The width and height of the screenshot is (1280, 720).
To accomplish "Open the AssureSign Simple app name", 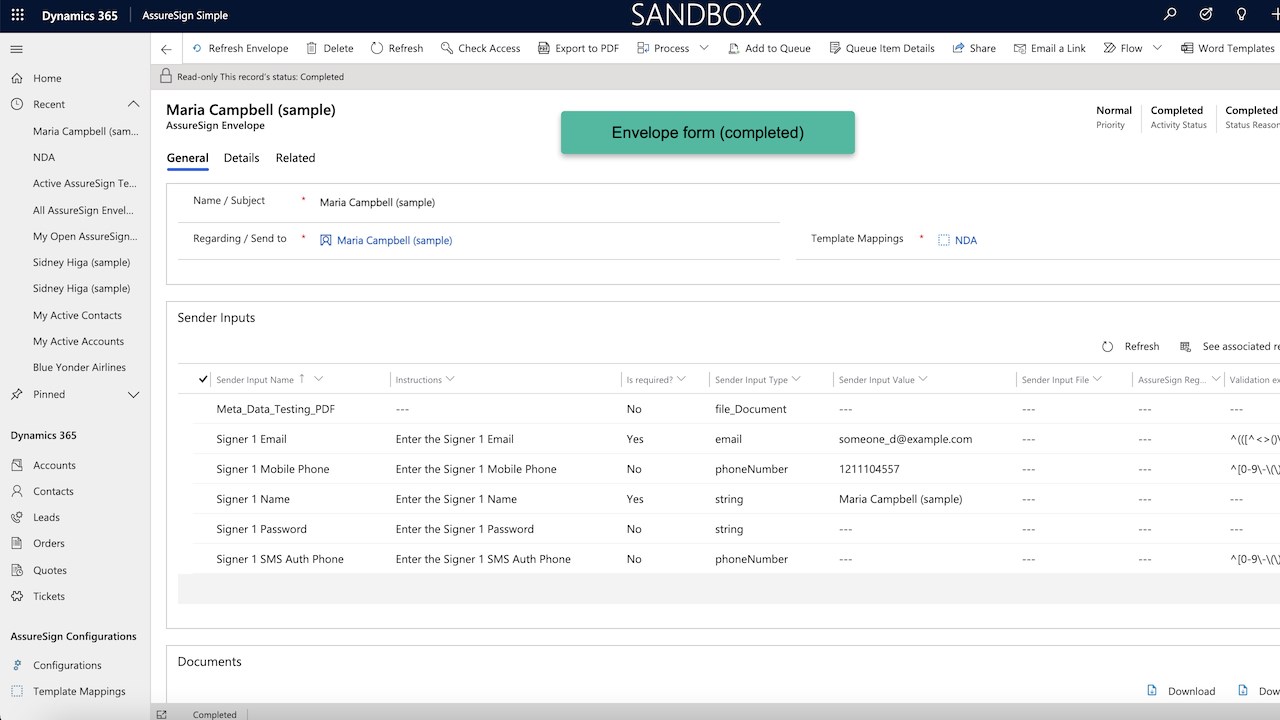I will click(x=185, y=15).
